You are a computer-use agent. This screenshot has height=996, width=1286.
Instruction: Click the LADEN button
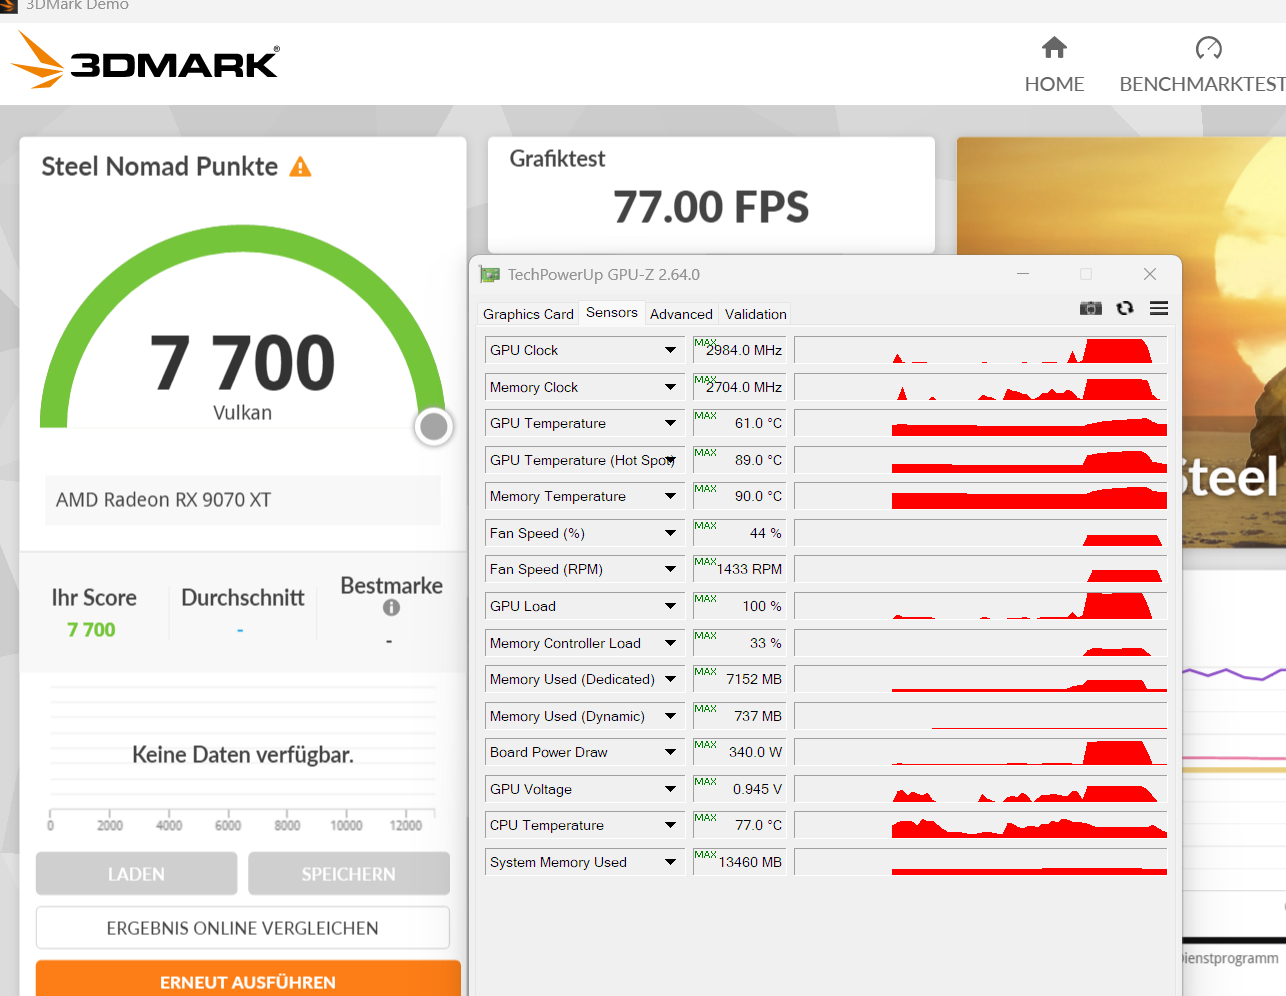136,874
